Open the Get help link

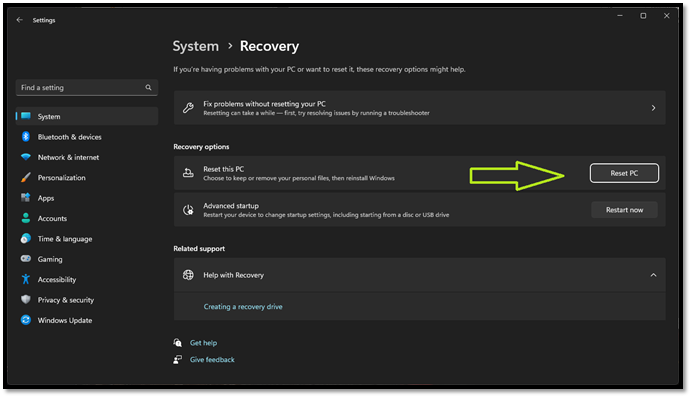point(203,342)
